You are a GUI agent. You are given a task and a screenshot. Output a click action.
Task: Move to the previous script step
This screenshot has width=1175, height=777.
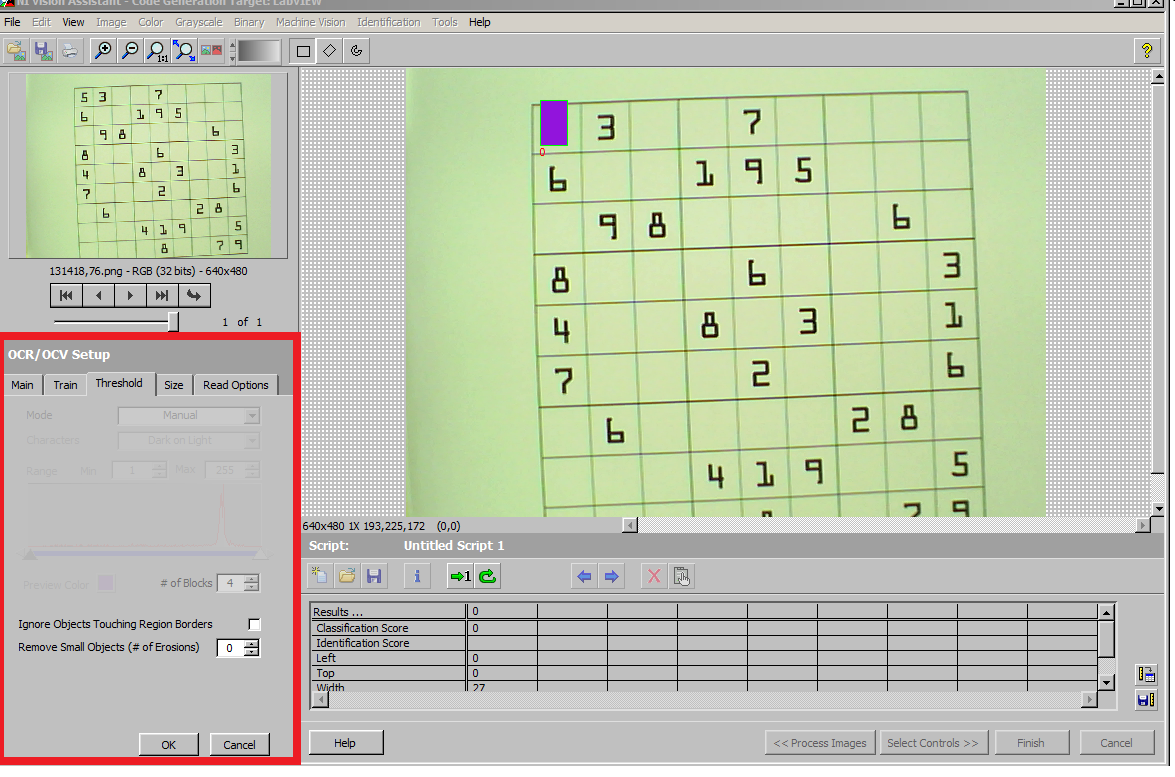tap(585, 576)
